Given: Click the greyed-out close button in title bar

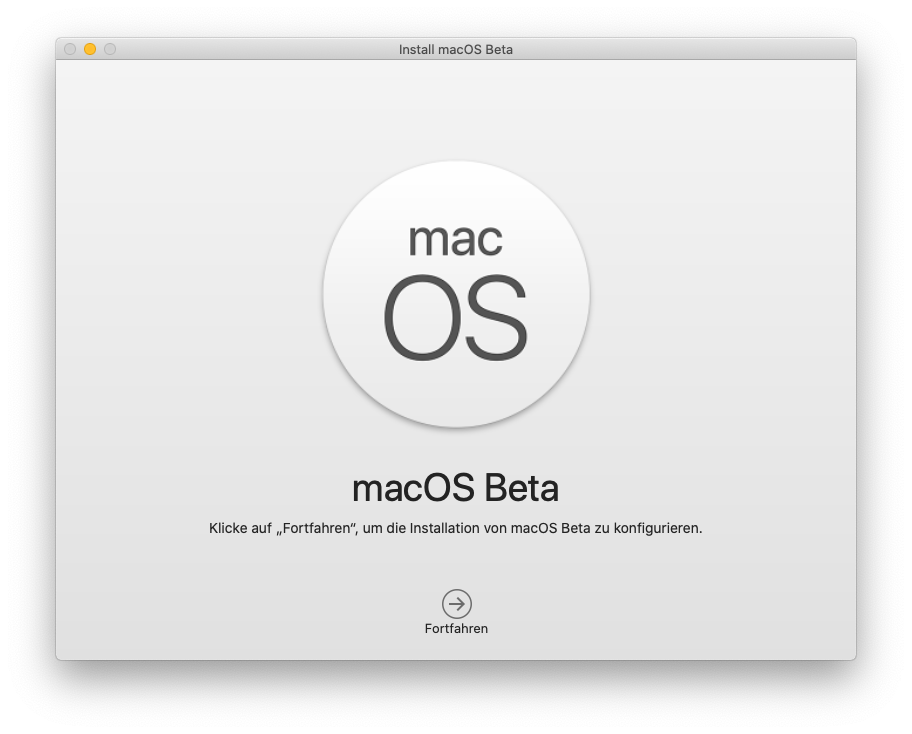Looking at the screenshot, I should [x=70, y=49].
